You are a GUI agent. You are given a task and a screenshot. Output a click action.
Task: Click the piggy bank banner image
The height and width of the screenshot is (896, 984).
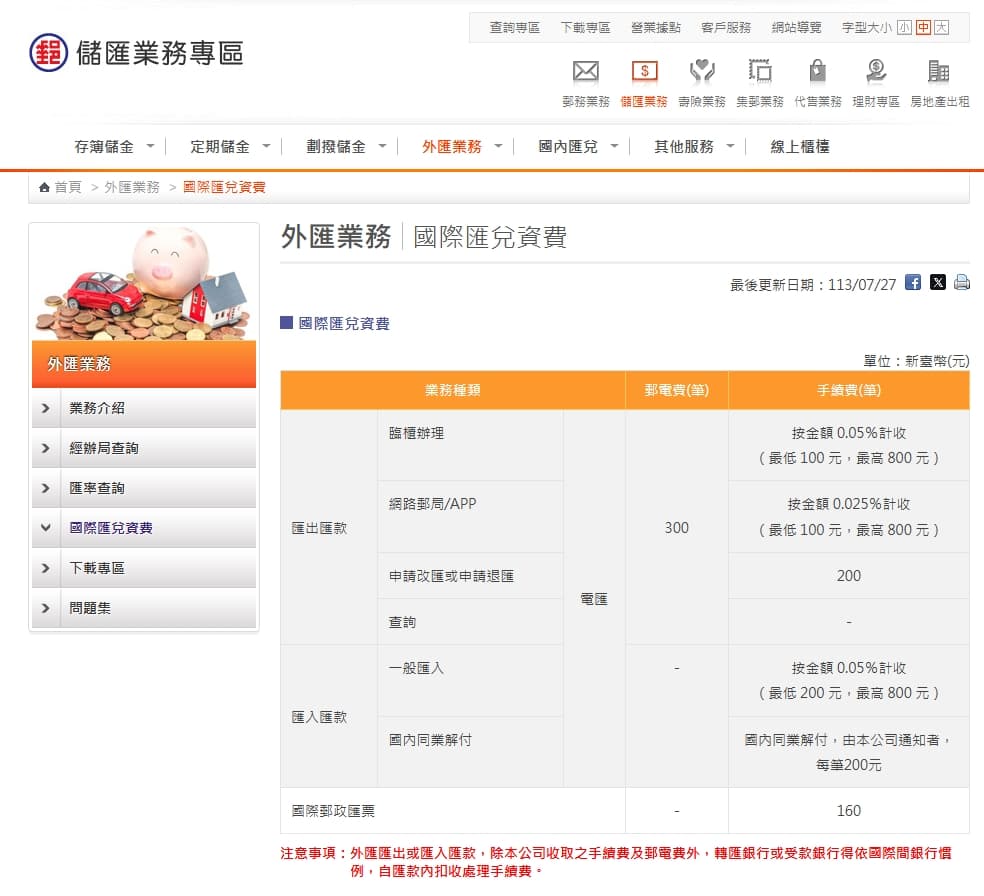pos(144,282)
